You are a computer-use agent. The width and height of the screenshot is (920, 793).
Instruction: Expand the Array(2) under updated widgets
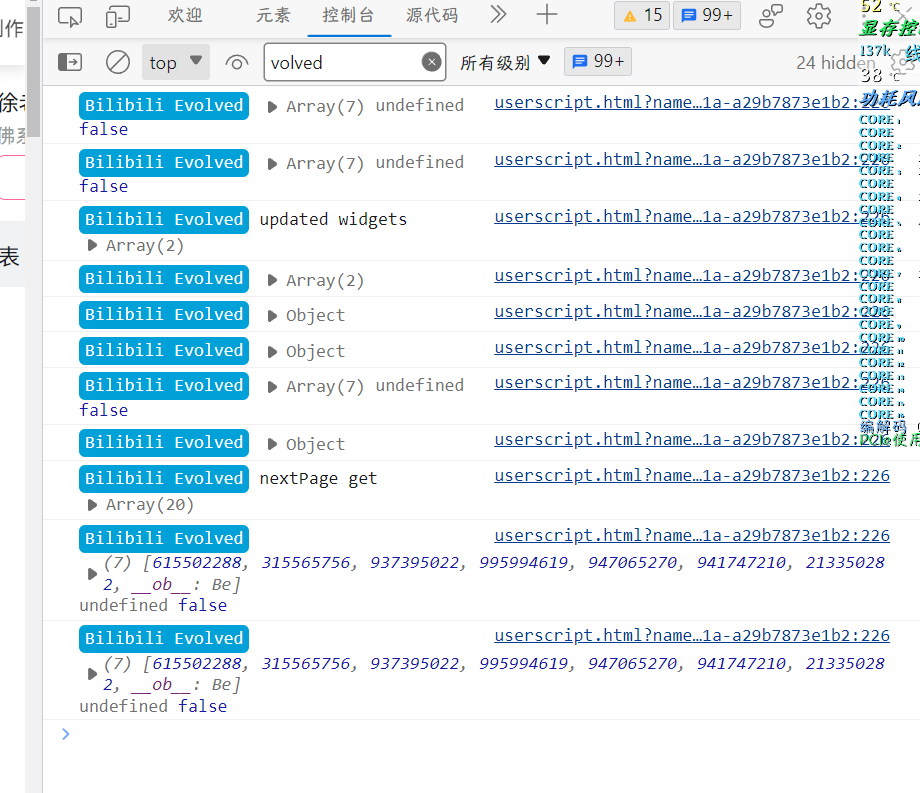tap(92, 245)
